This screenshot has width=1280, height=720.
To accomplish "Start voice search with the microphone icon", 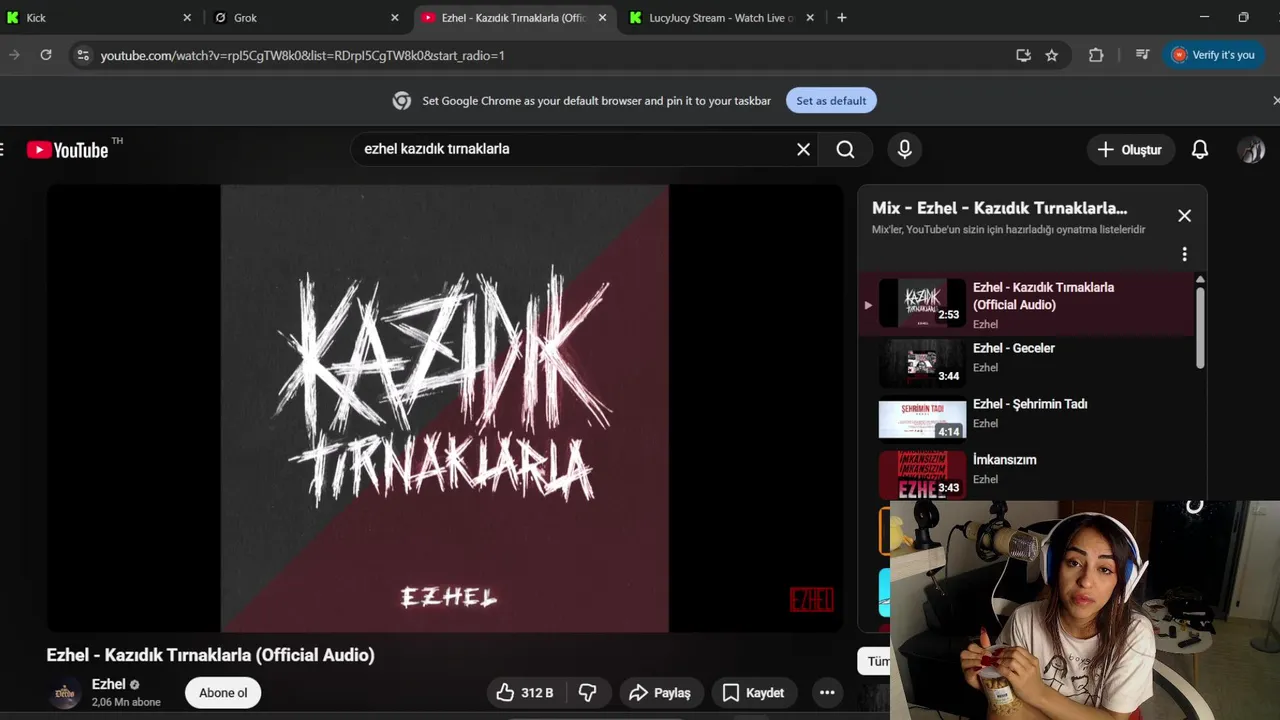I will click(904, 149).
